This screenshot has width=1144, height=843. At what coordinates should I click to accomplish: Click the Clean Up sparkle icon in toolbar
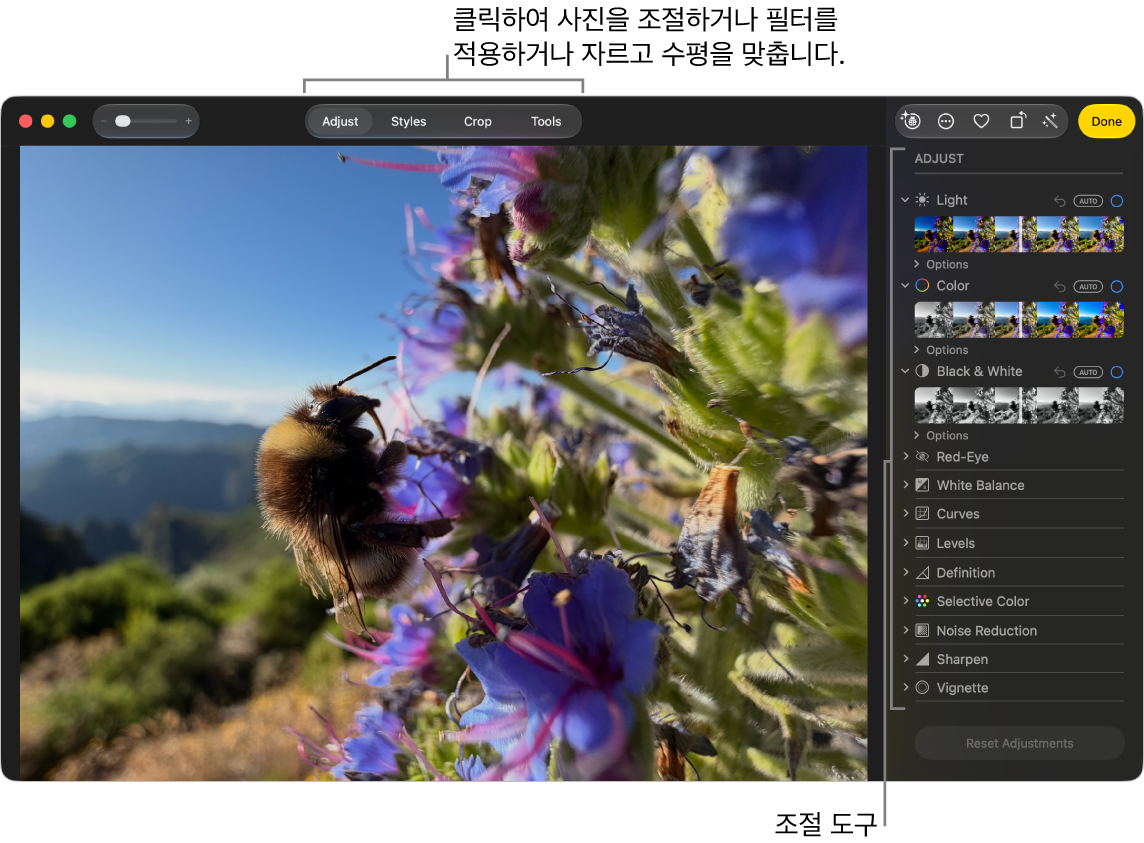click(911, 120)
